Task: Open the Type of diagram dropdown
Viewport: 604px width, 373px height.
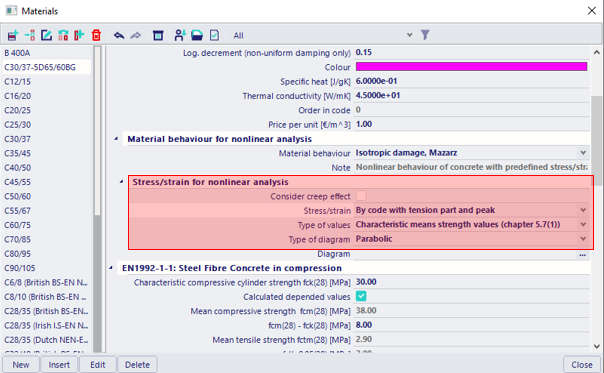Action: [x=583, y=239]
